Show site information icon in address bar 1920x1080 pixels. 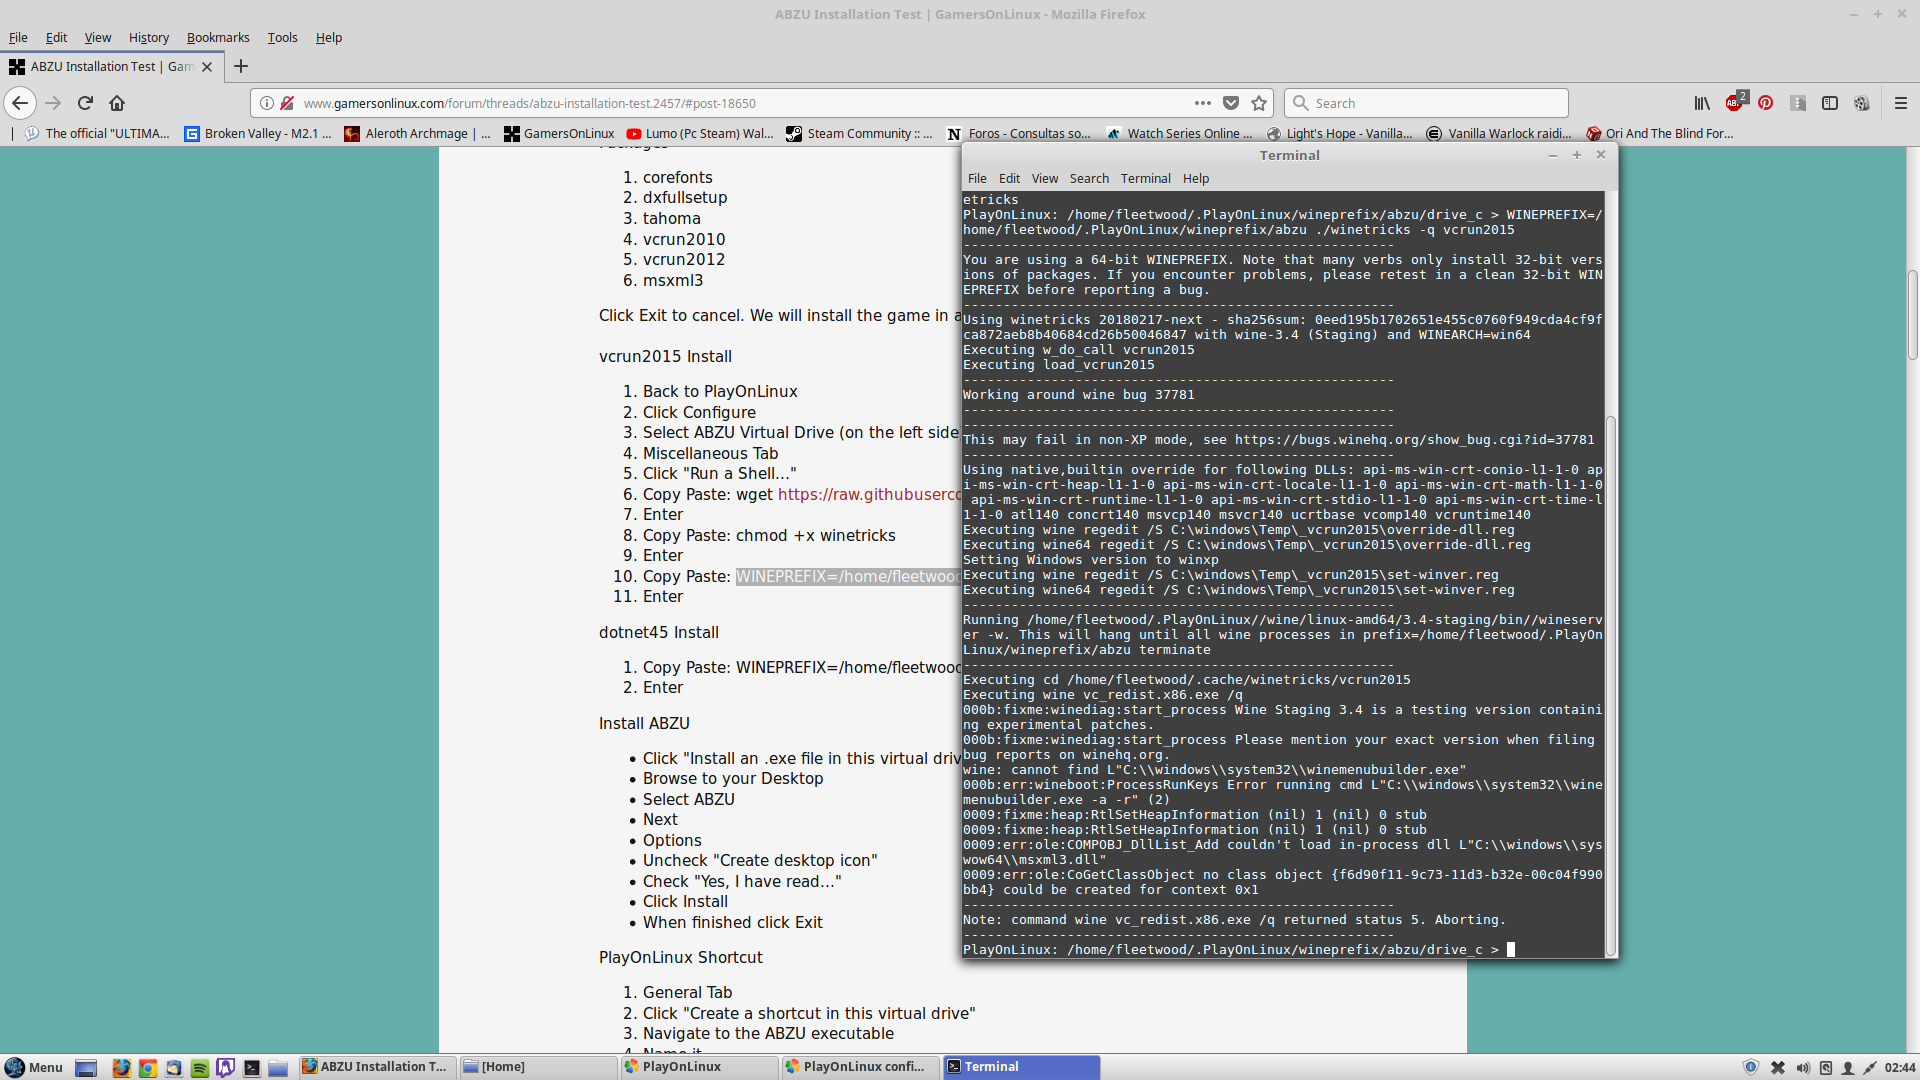tap(266, 103)
